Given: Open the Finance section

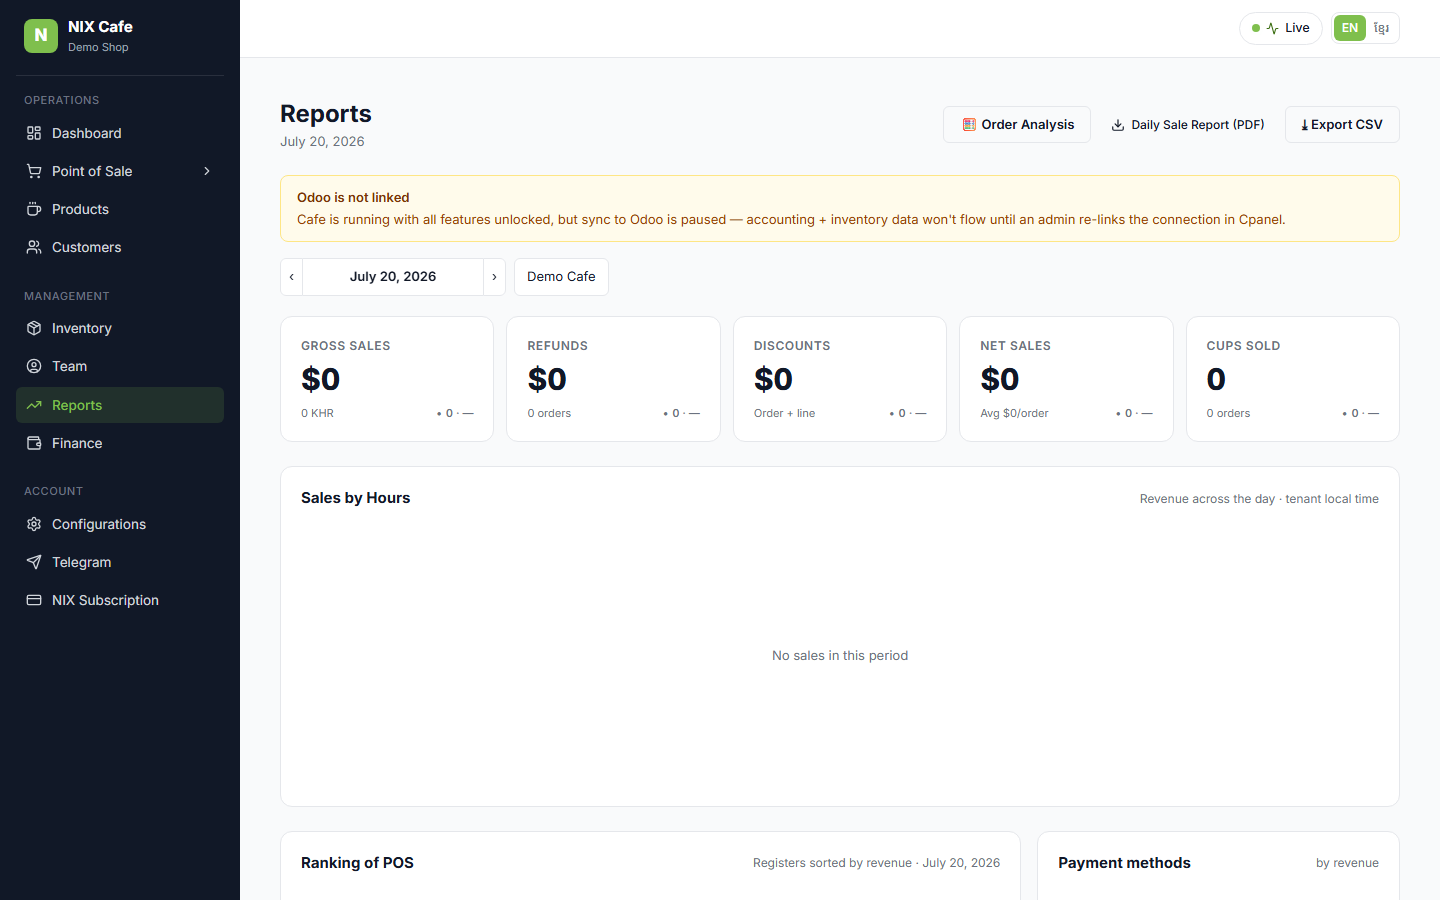Looking at the screenshot, I should (x=120, y=443).
